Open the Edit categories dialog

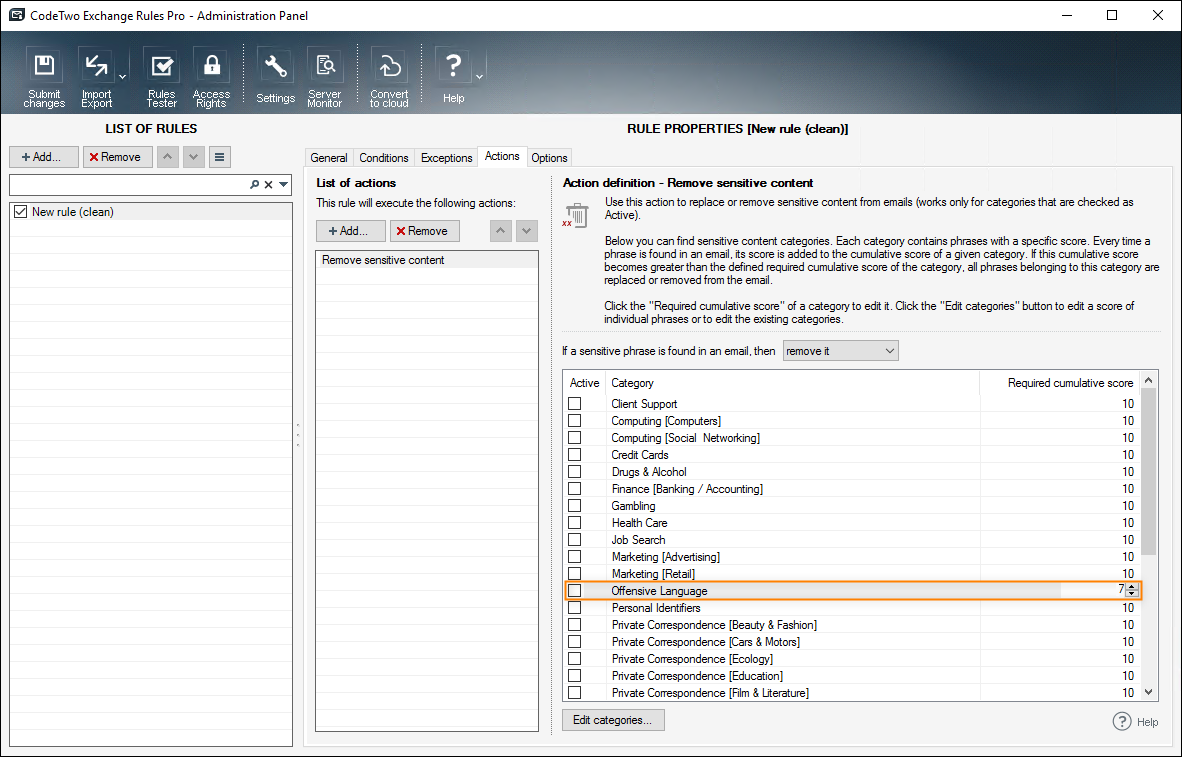(x=613, y=720)
